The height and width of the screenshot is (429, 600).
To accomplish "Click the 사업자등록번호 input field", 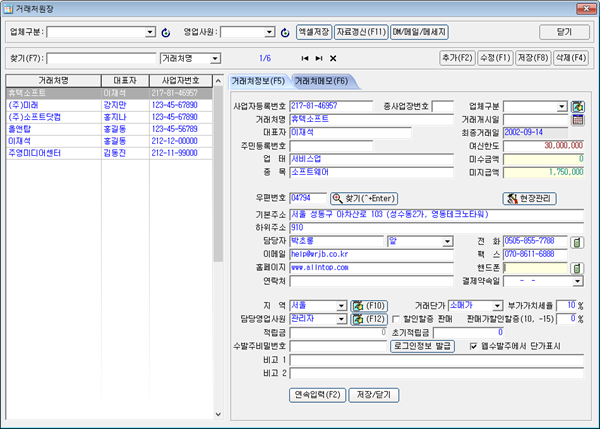I will click(331, 106).
